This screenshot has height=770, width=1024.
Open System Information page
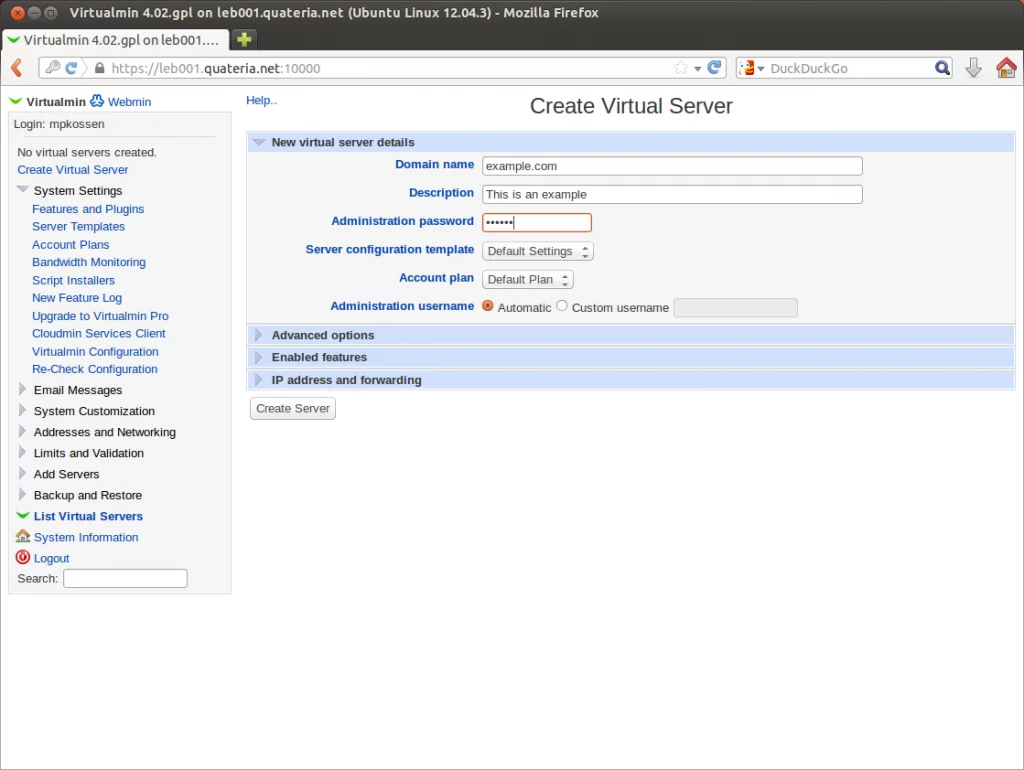point(86,537)
